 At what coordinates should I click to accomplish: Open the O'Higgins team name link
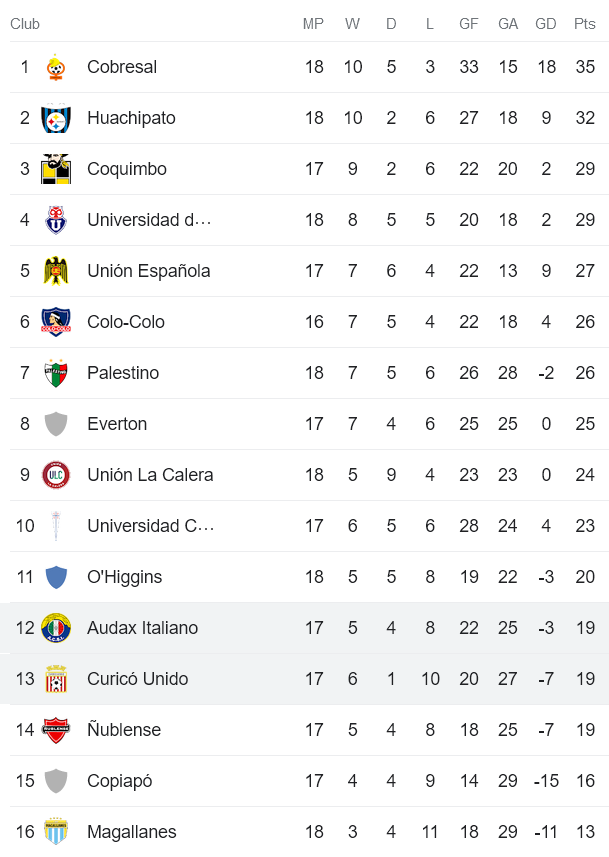coord(124,577)
